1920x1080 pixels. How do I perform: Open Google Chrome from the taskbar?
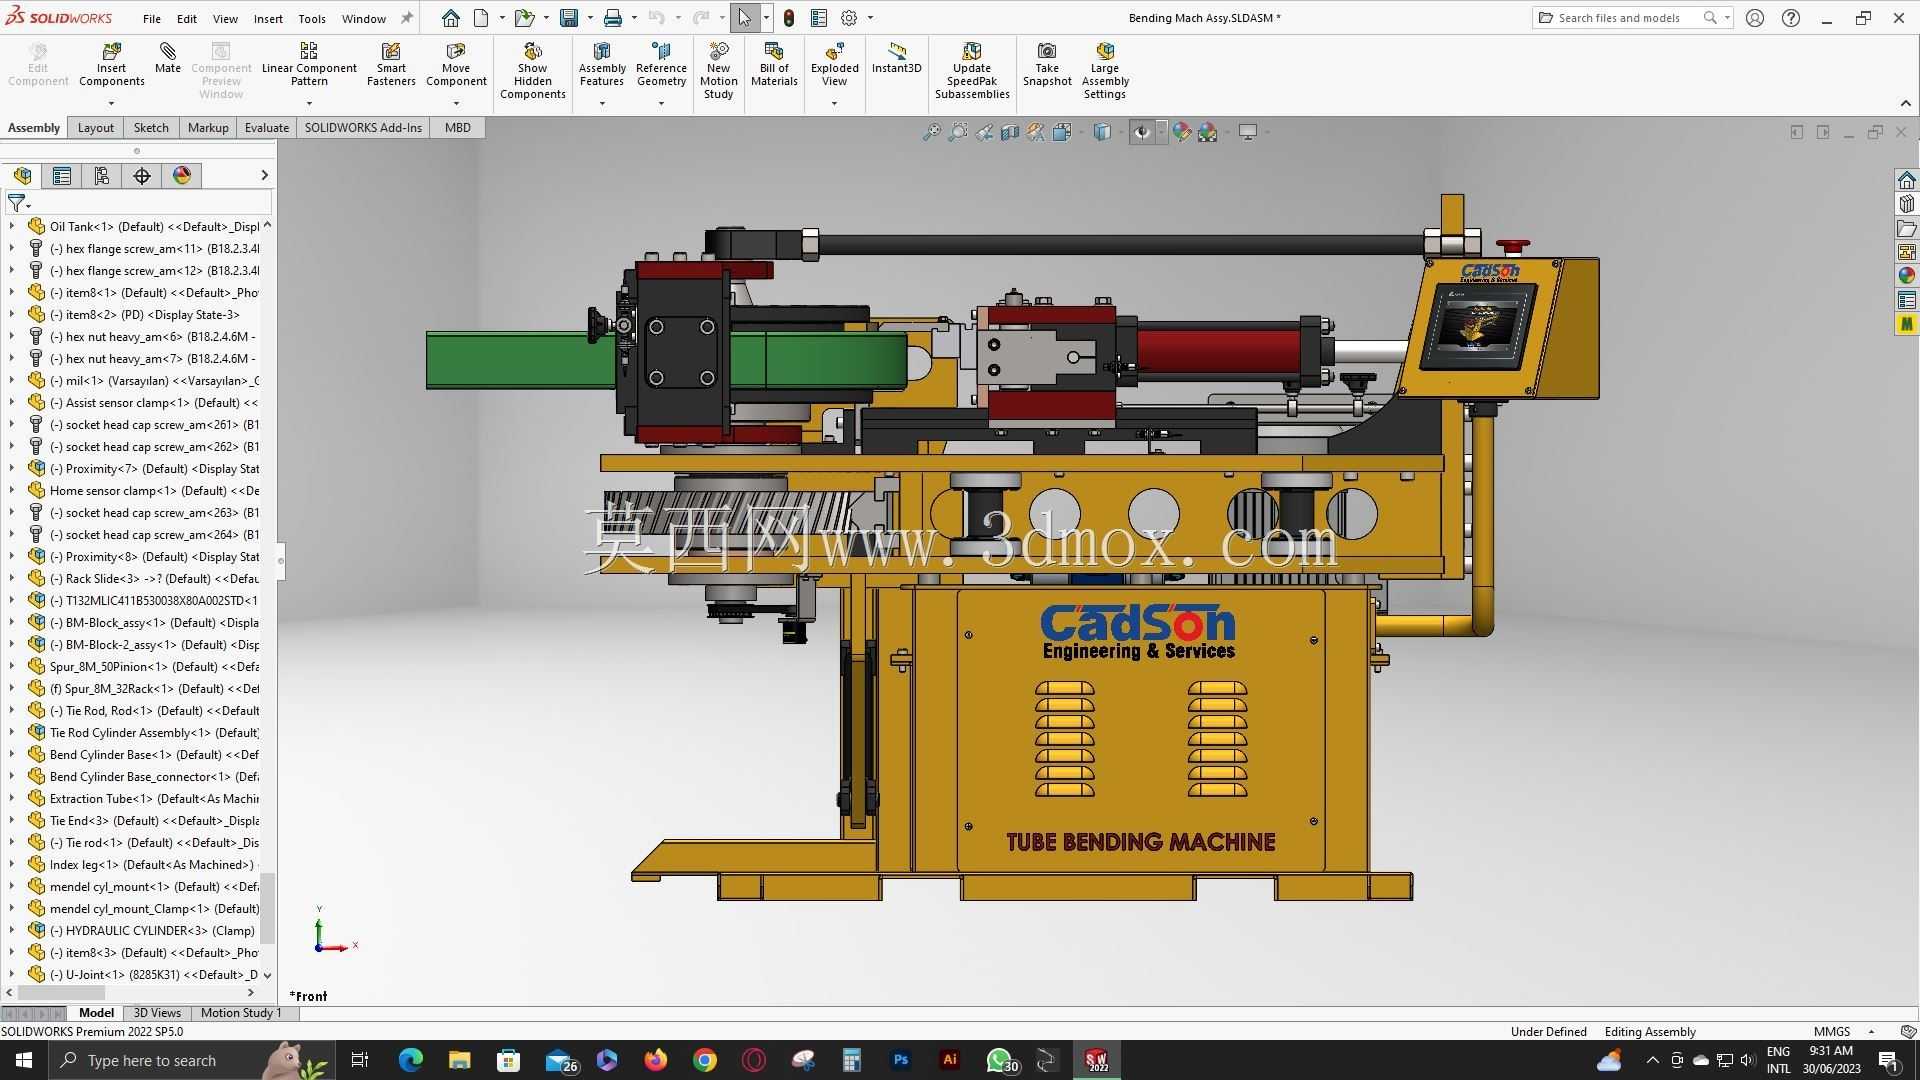coord(705,1060)
